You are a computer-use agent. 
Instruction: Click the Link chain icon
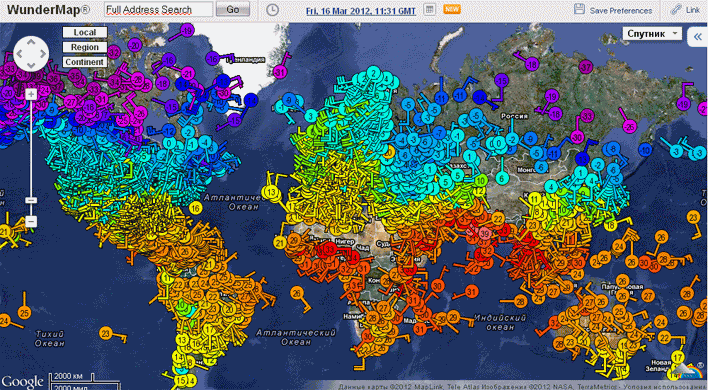click(676, 9)
